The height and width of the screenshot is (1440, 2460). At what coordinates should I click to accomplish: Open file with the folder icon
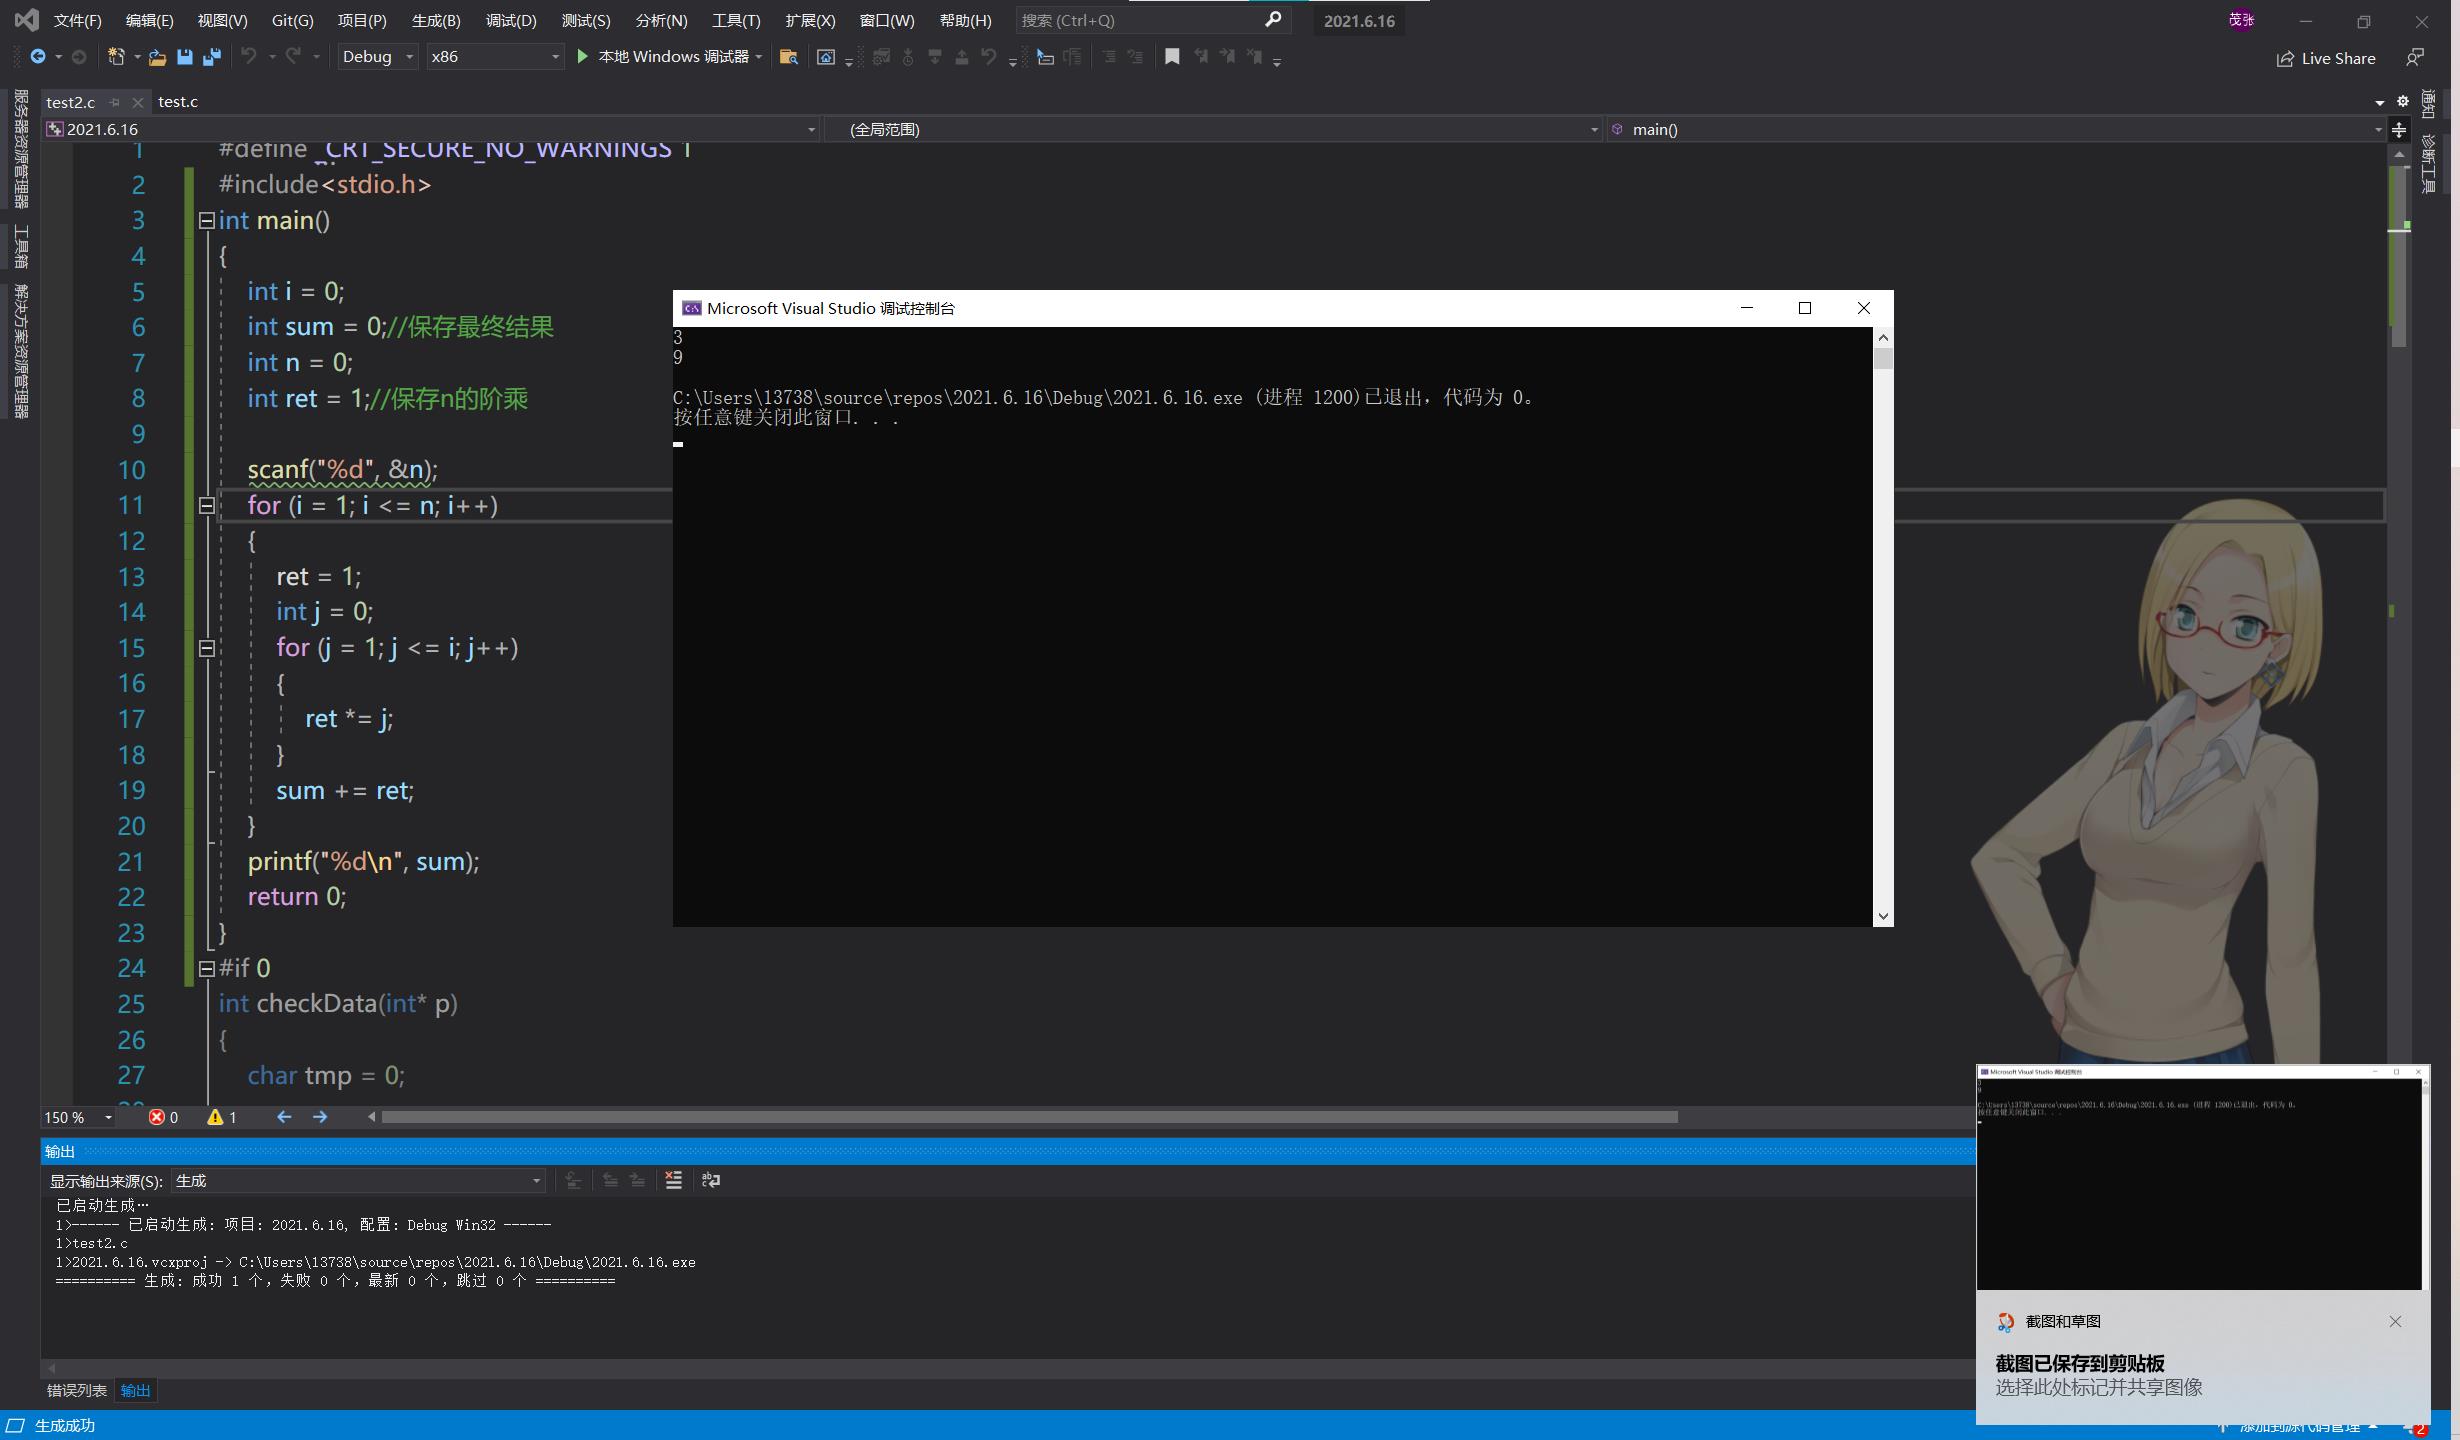tap(157, 57)
